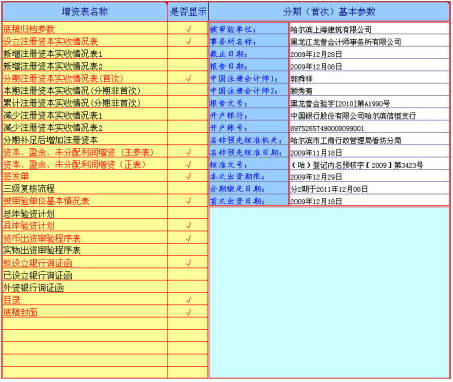
Task: Toggle check mark for 拟设立银行询证函
Action: (188, 263)
